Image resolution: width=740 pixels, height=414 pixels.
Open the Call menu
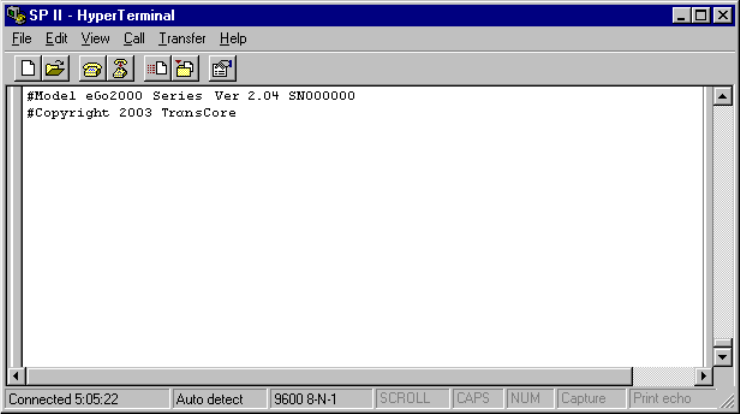point(134,39)
